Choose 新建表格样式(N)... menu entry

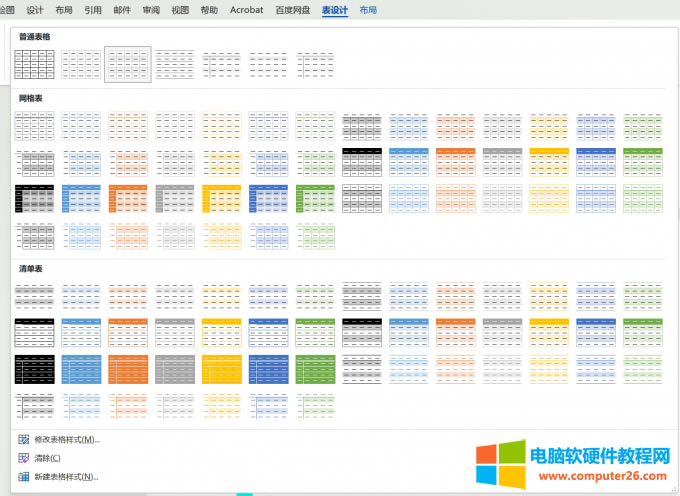pos(66,477)
